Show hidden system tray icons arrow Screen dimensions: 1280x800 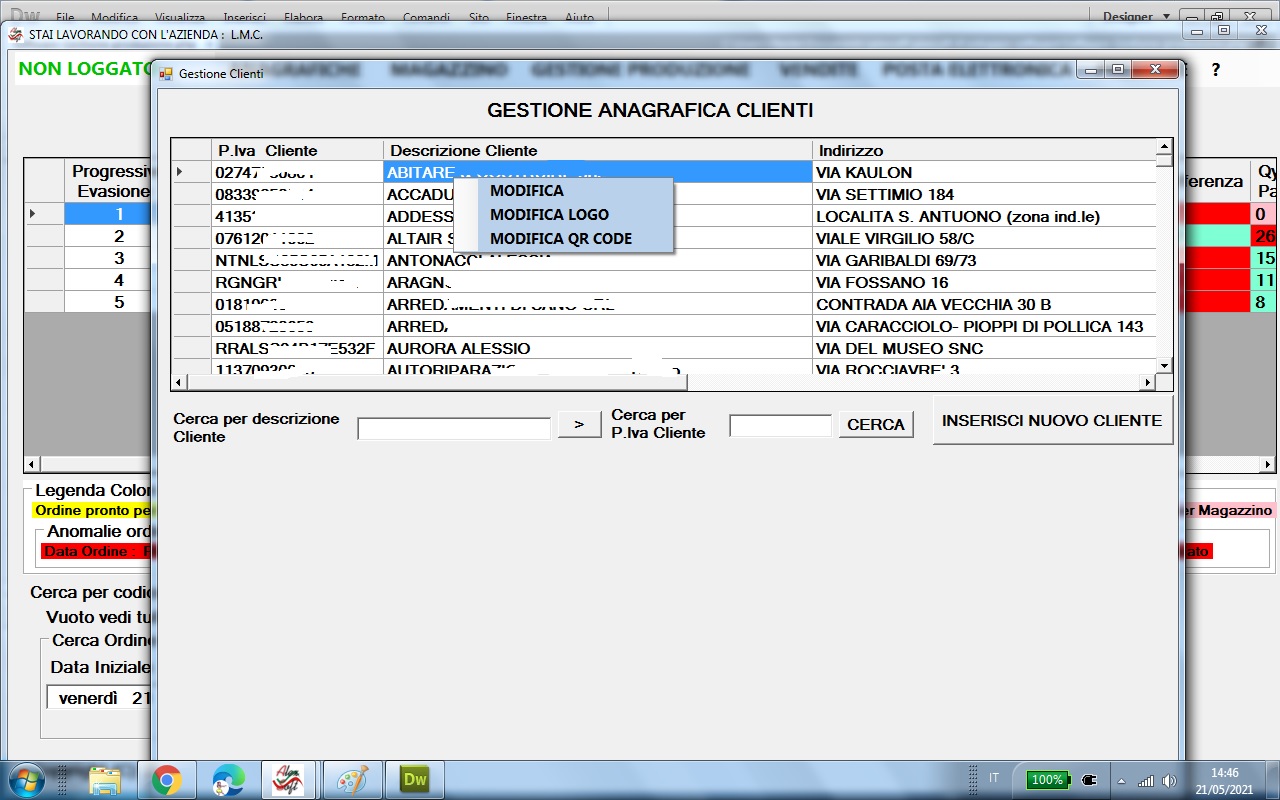[x=1121, y=780]
